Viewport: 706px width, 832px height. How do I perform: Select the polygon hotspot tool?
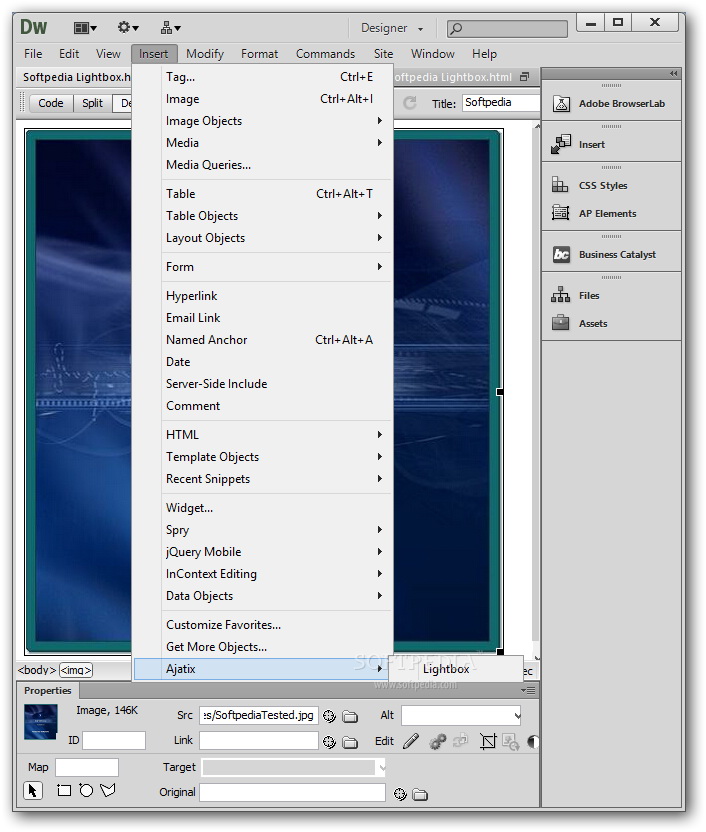pos(108,791)
